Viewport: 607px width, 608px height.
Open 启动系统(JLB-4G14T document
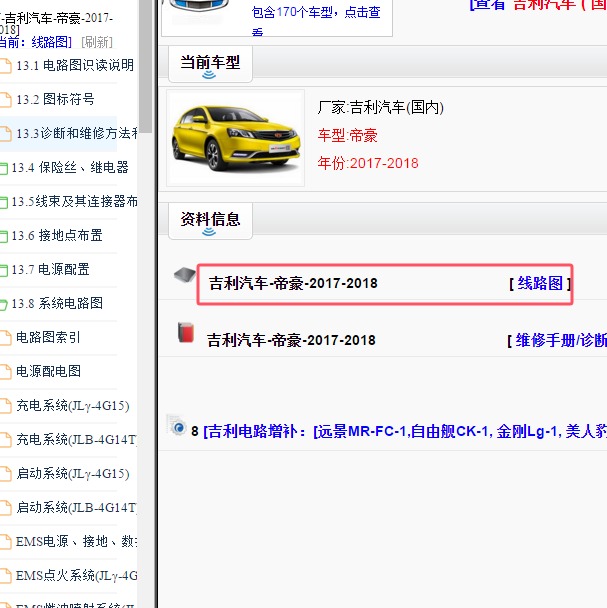click(x=77, y=508)
